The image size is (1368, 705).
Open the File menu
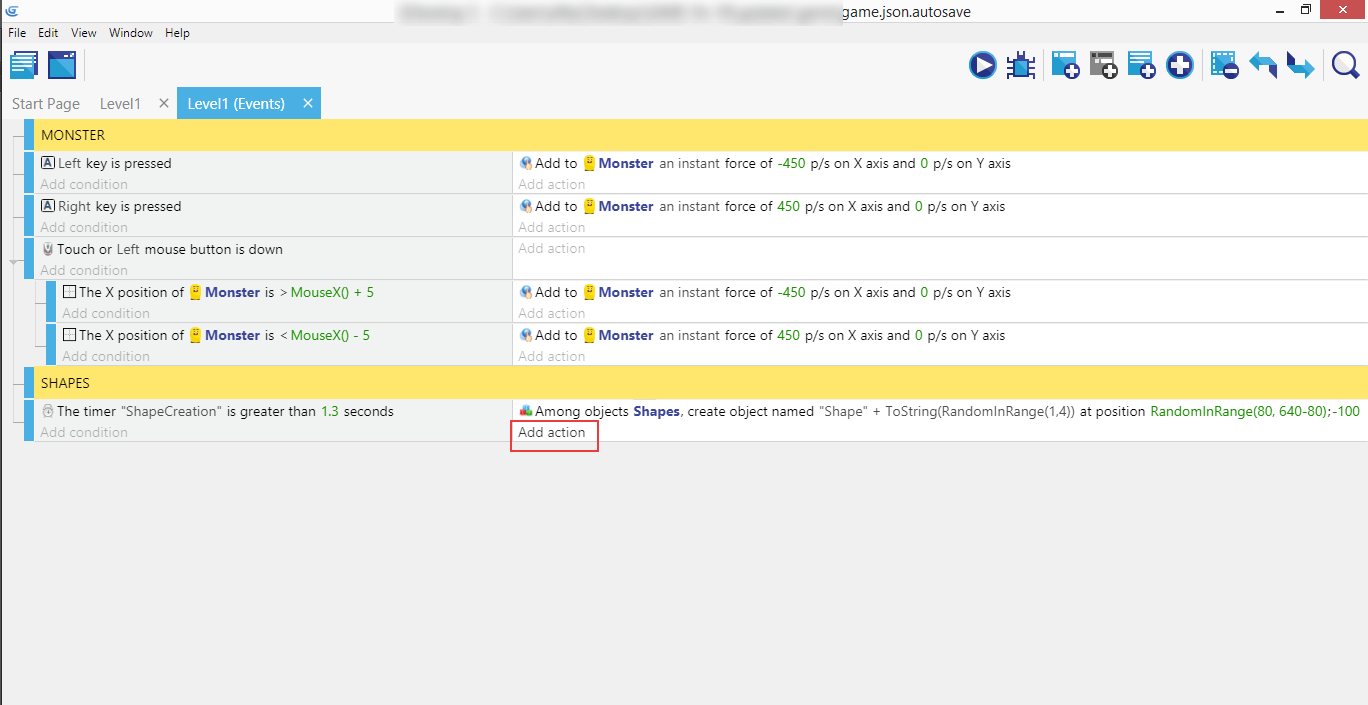point(18,33)
